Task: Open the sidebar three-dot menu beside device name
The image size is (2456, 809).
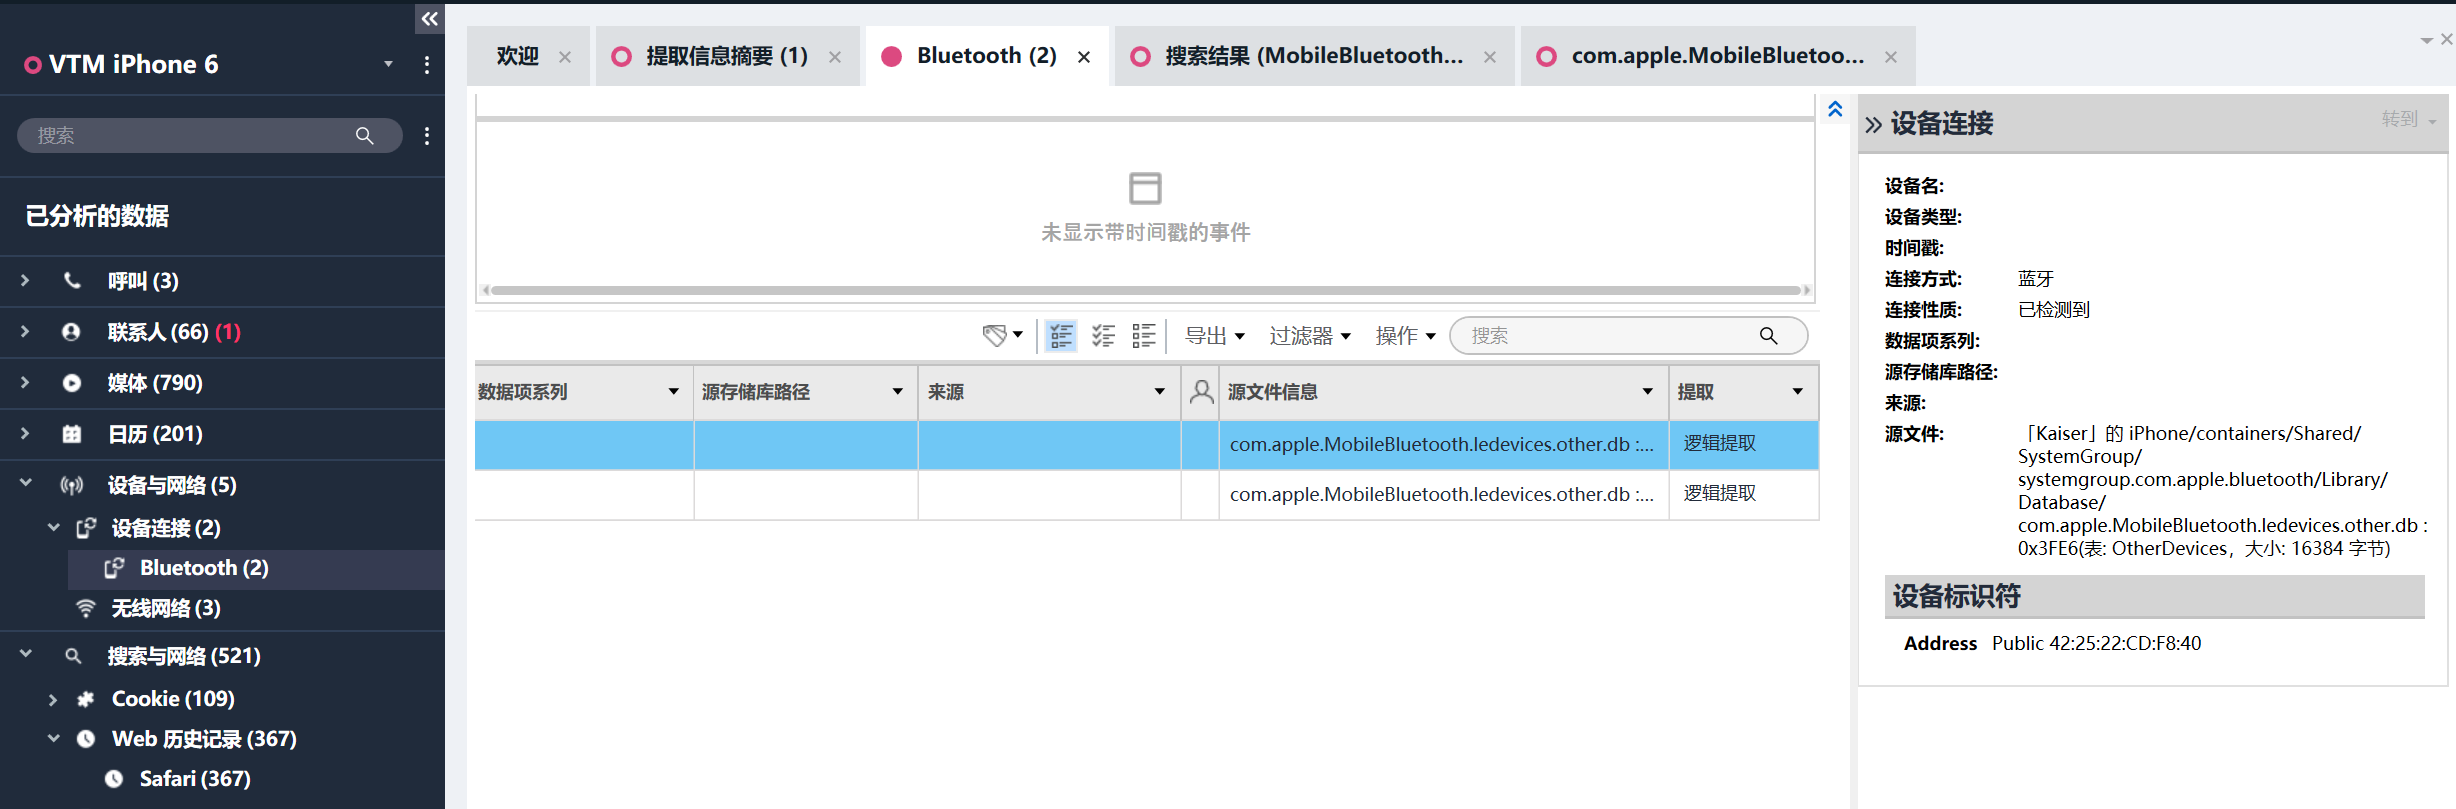Action: click(427, 65)
